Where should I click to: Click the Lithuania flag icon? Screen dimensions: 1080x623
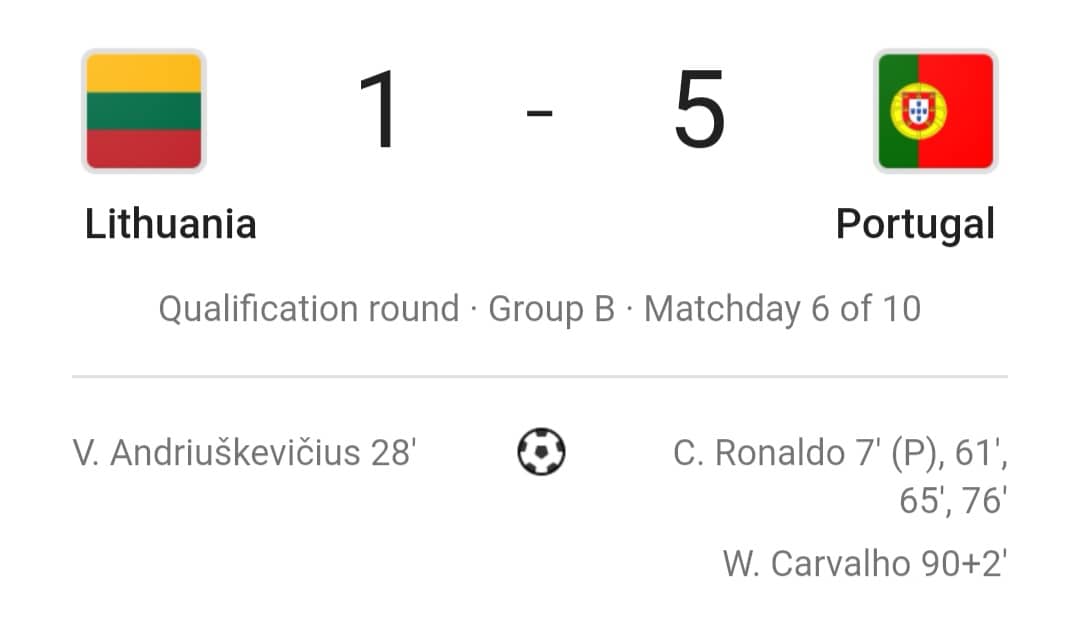pos(144,111)
